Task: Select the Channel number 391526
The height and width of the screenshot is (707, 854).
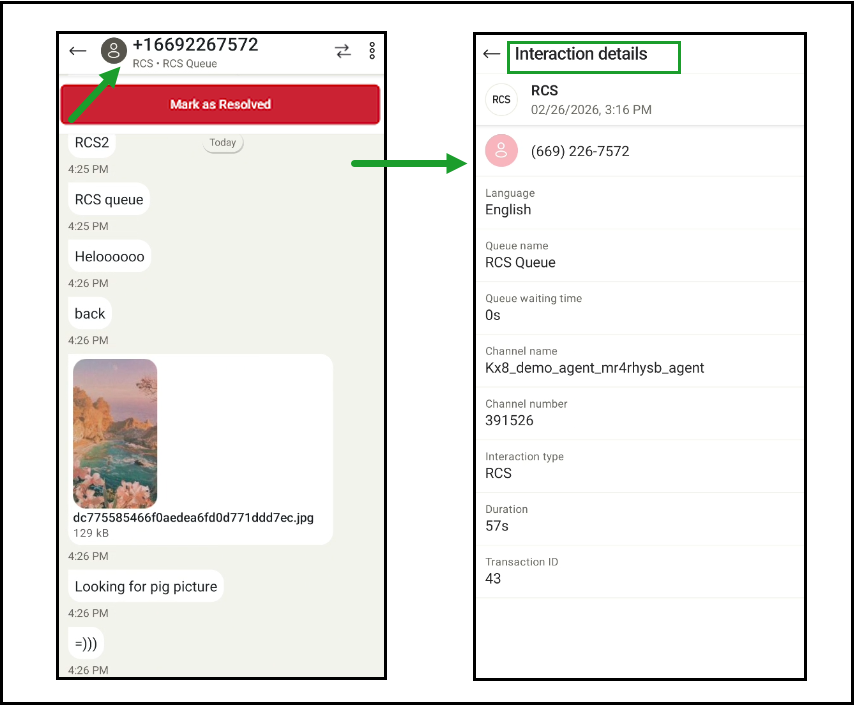Action: [x=509, y=421]
